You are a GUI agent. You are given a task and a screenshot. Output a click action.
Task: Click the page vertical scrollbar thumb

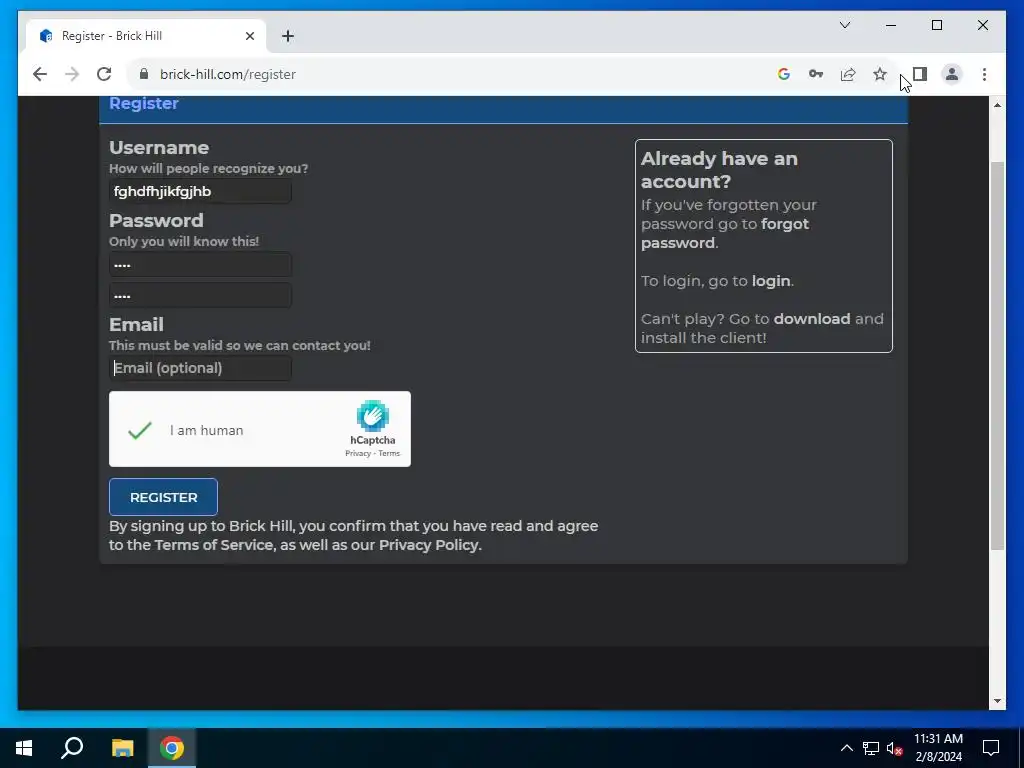pos(997,355)
